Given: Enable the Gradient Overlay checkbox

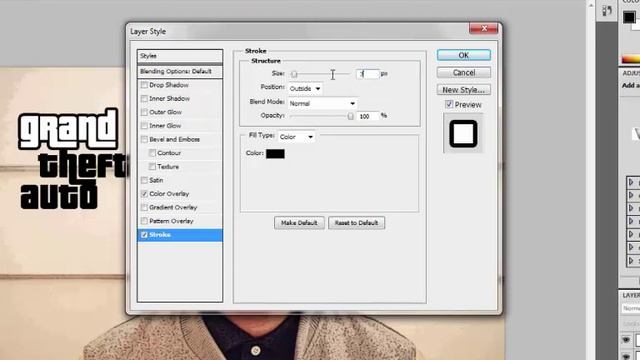Looking at the screenshot, I should coord(144,207).
